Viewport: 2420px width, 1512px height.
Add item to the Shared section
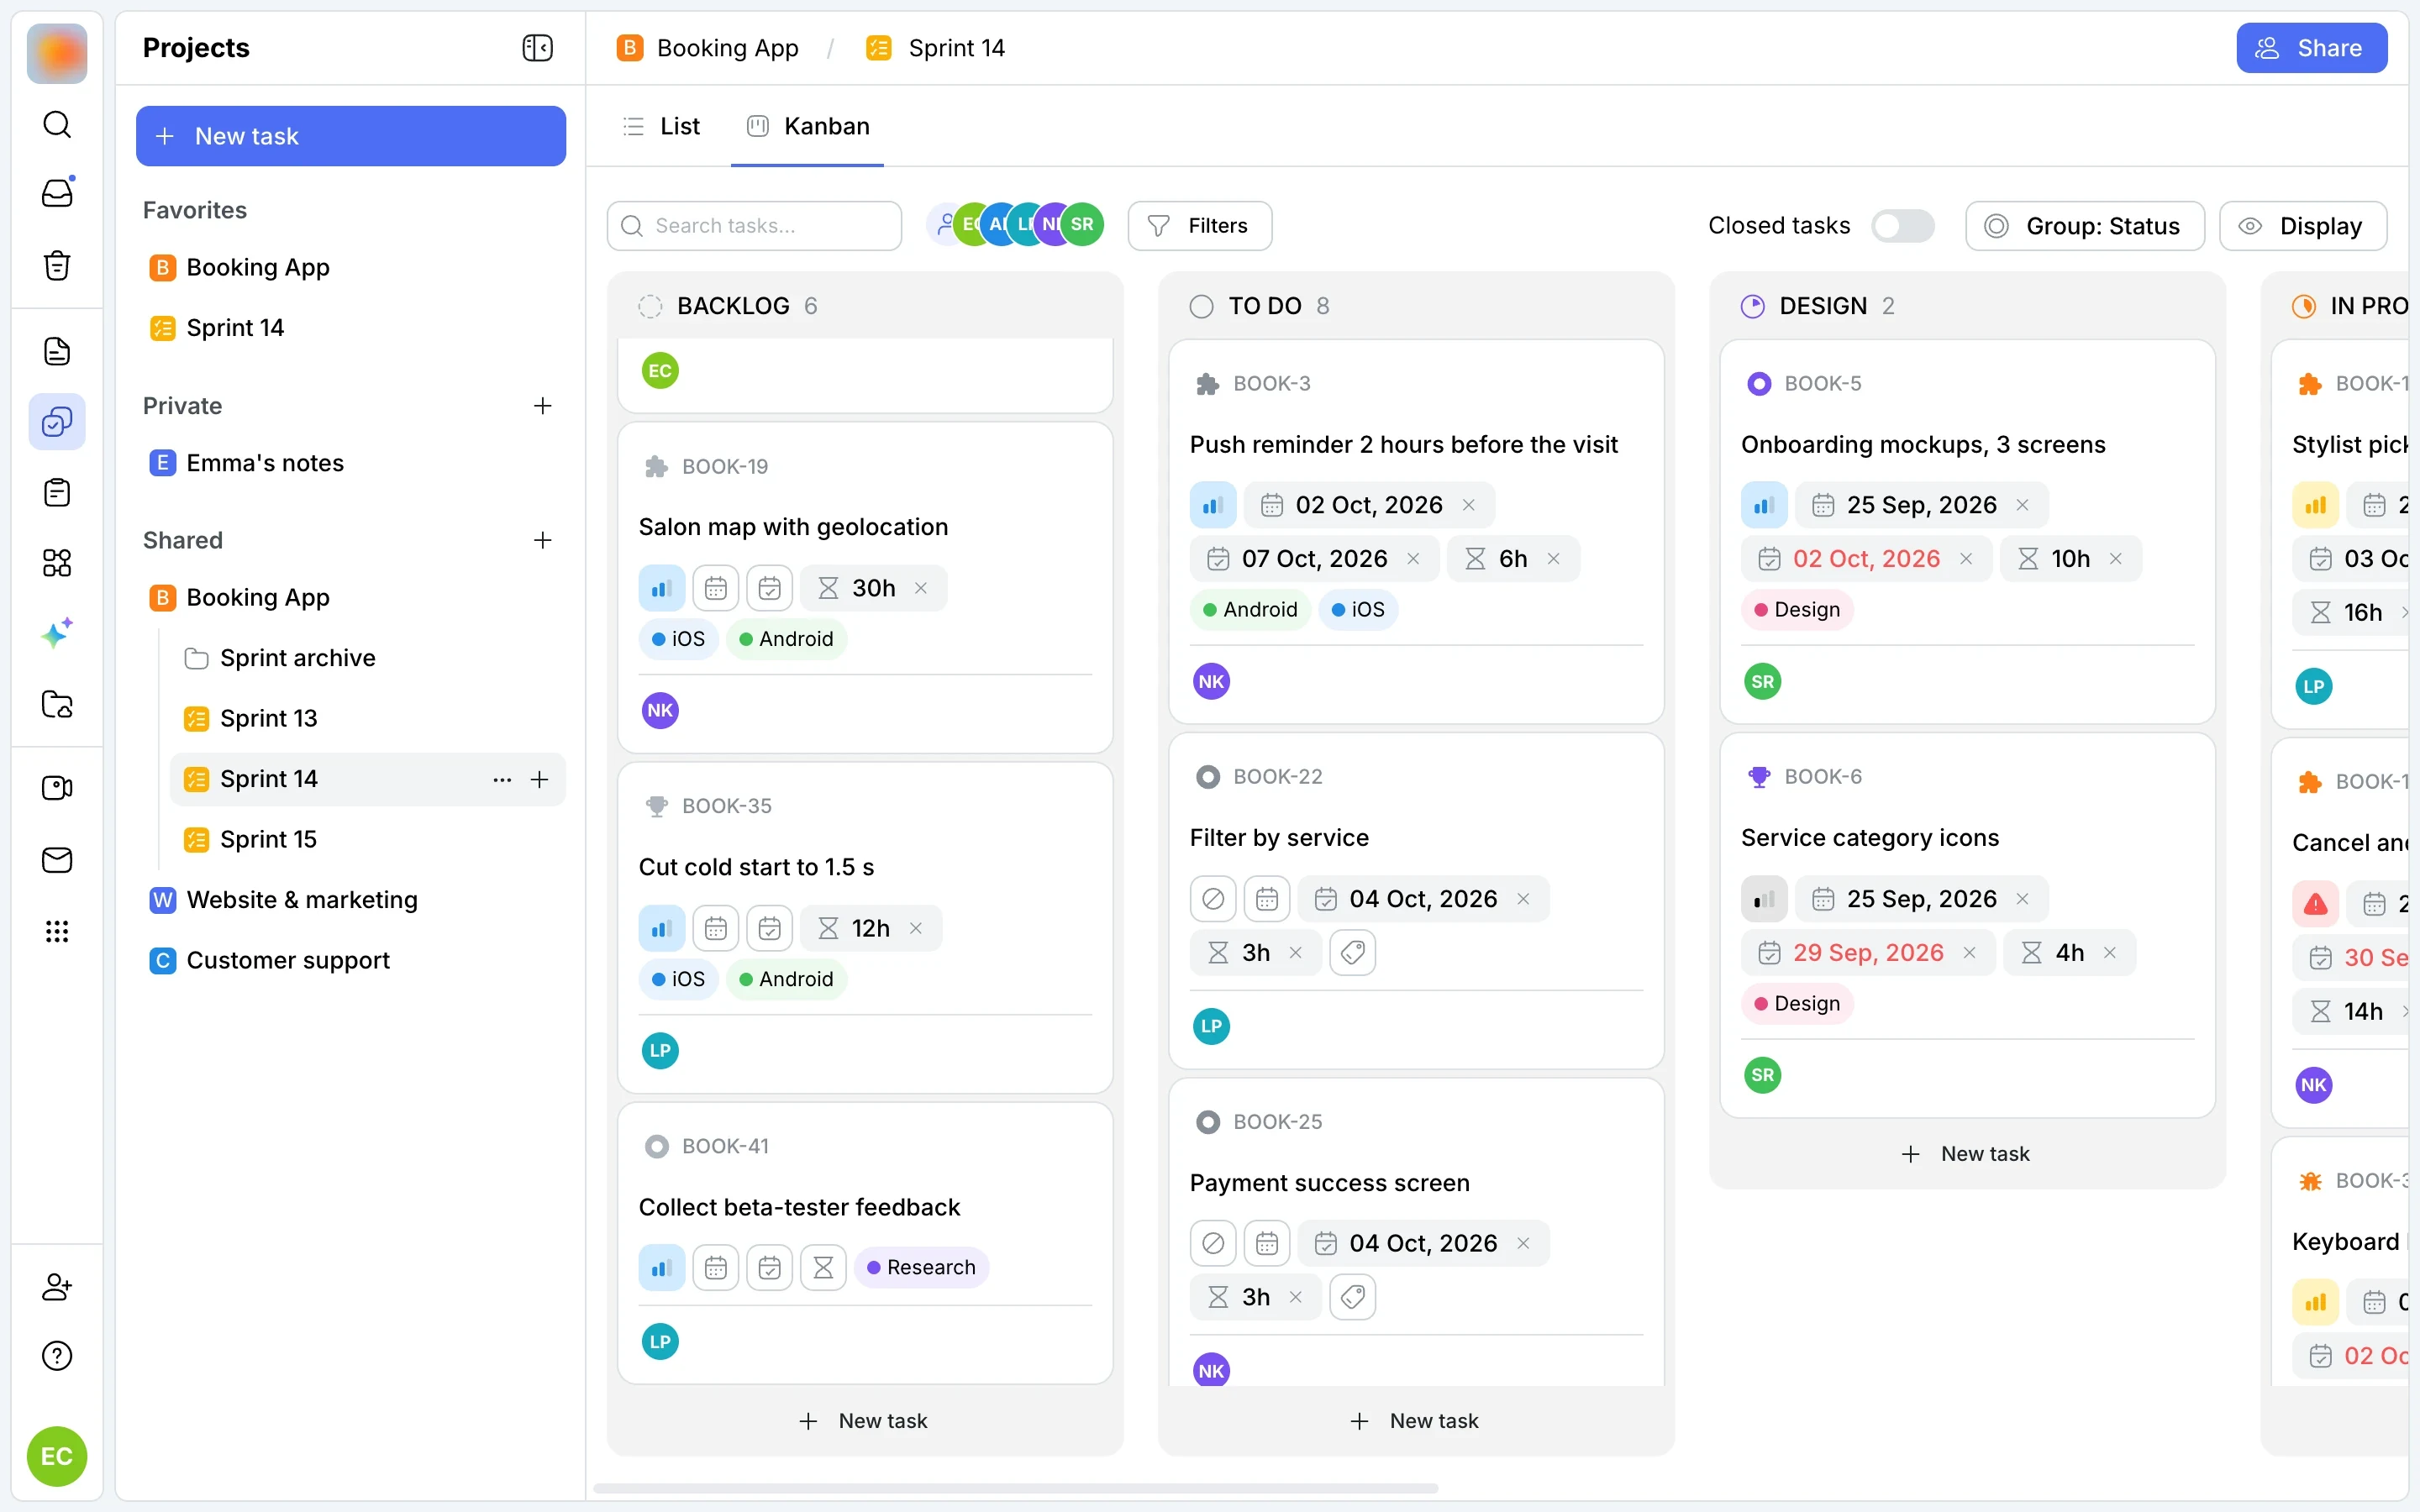pyautogui.click(x=542, y=540)
